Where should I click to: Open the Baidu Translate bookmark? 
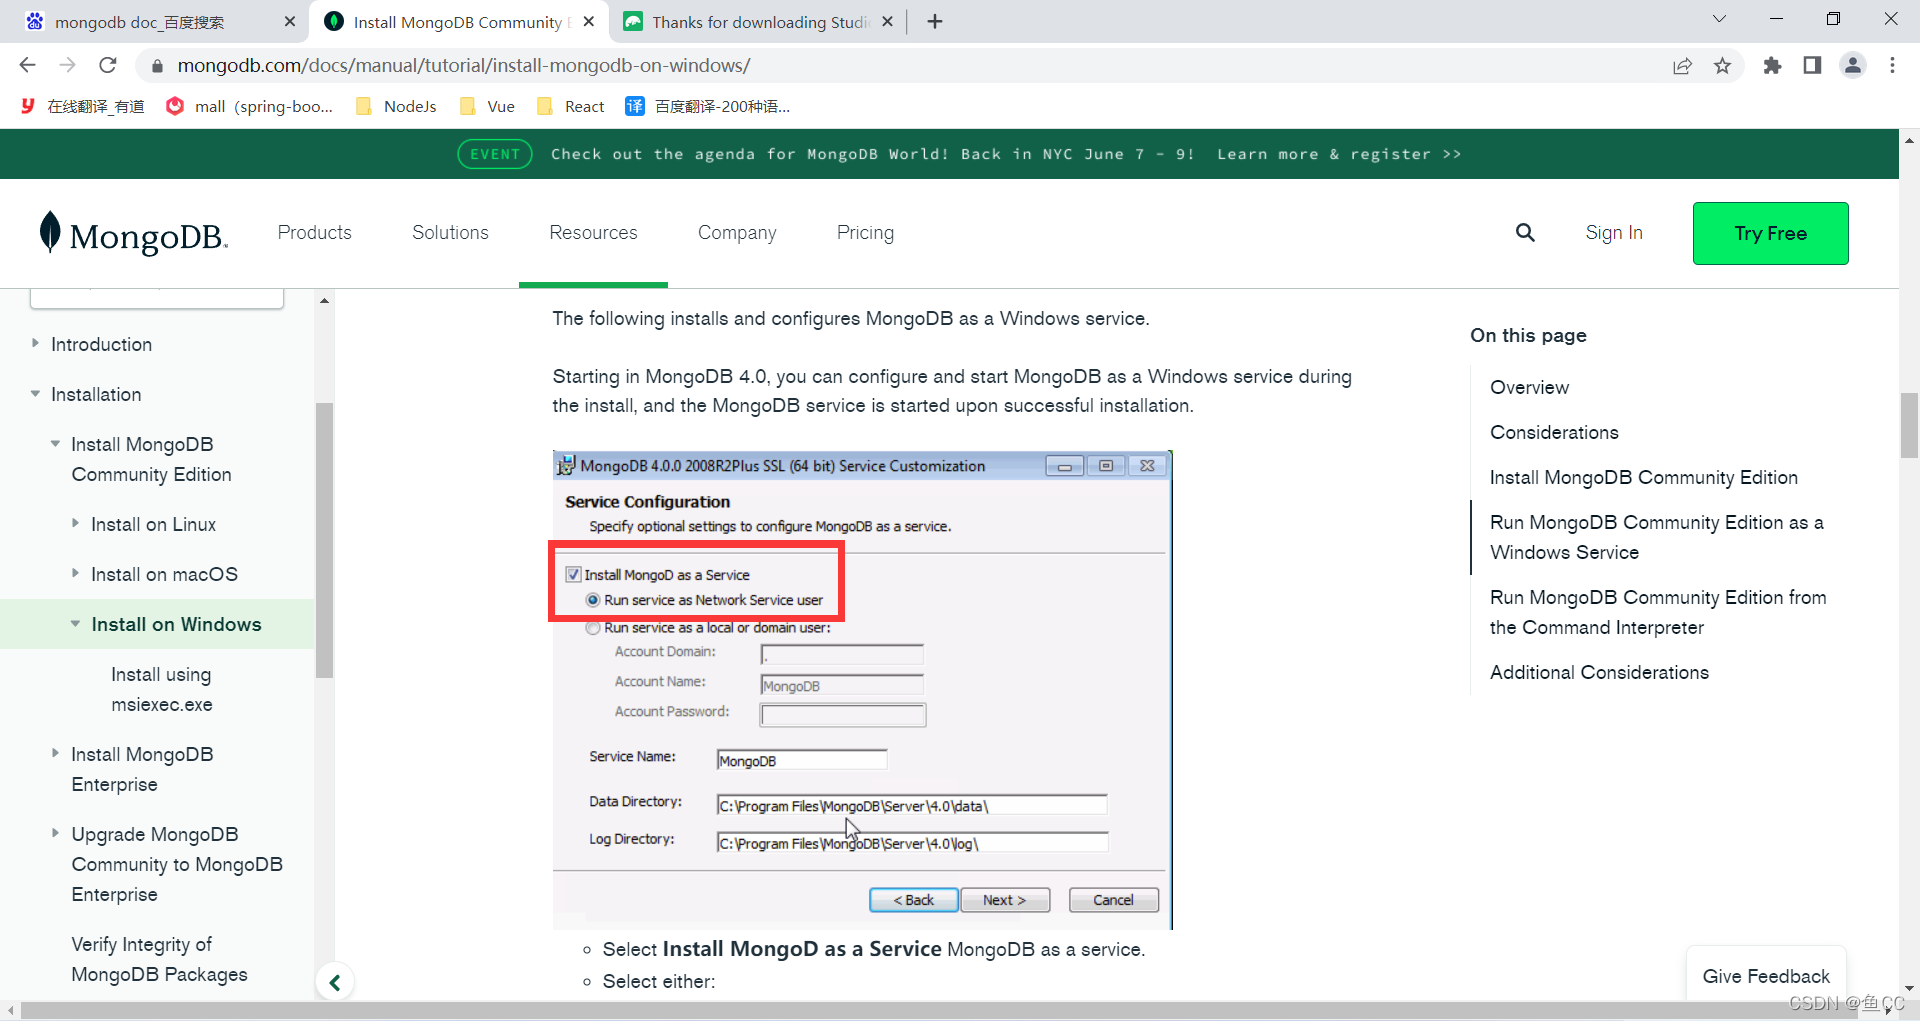(708, 107)
